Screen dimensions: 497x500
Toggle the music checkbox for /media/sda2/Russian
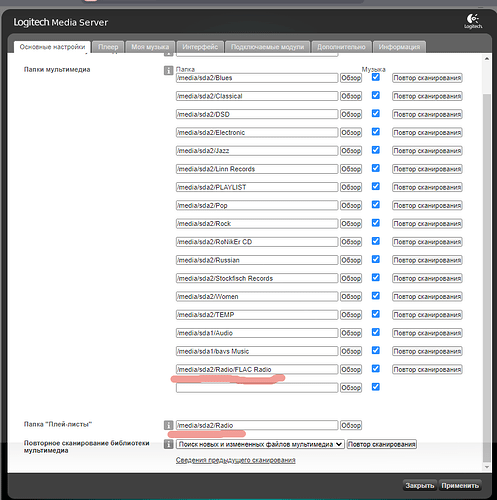(x=376, y=259)
